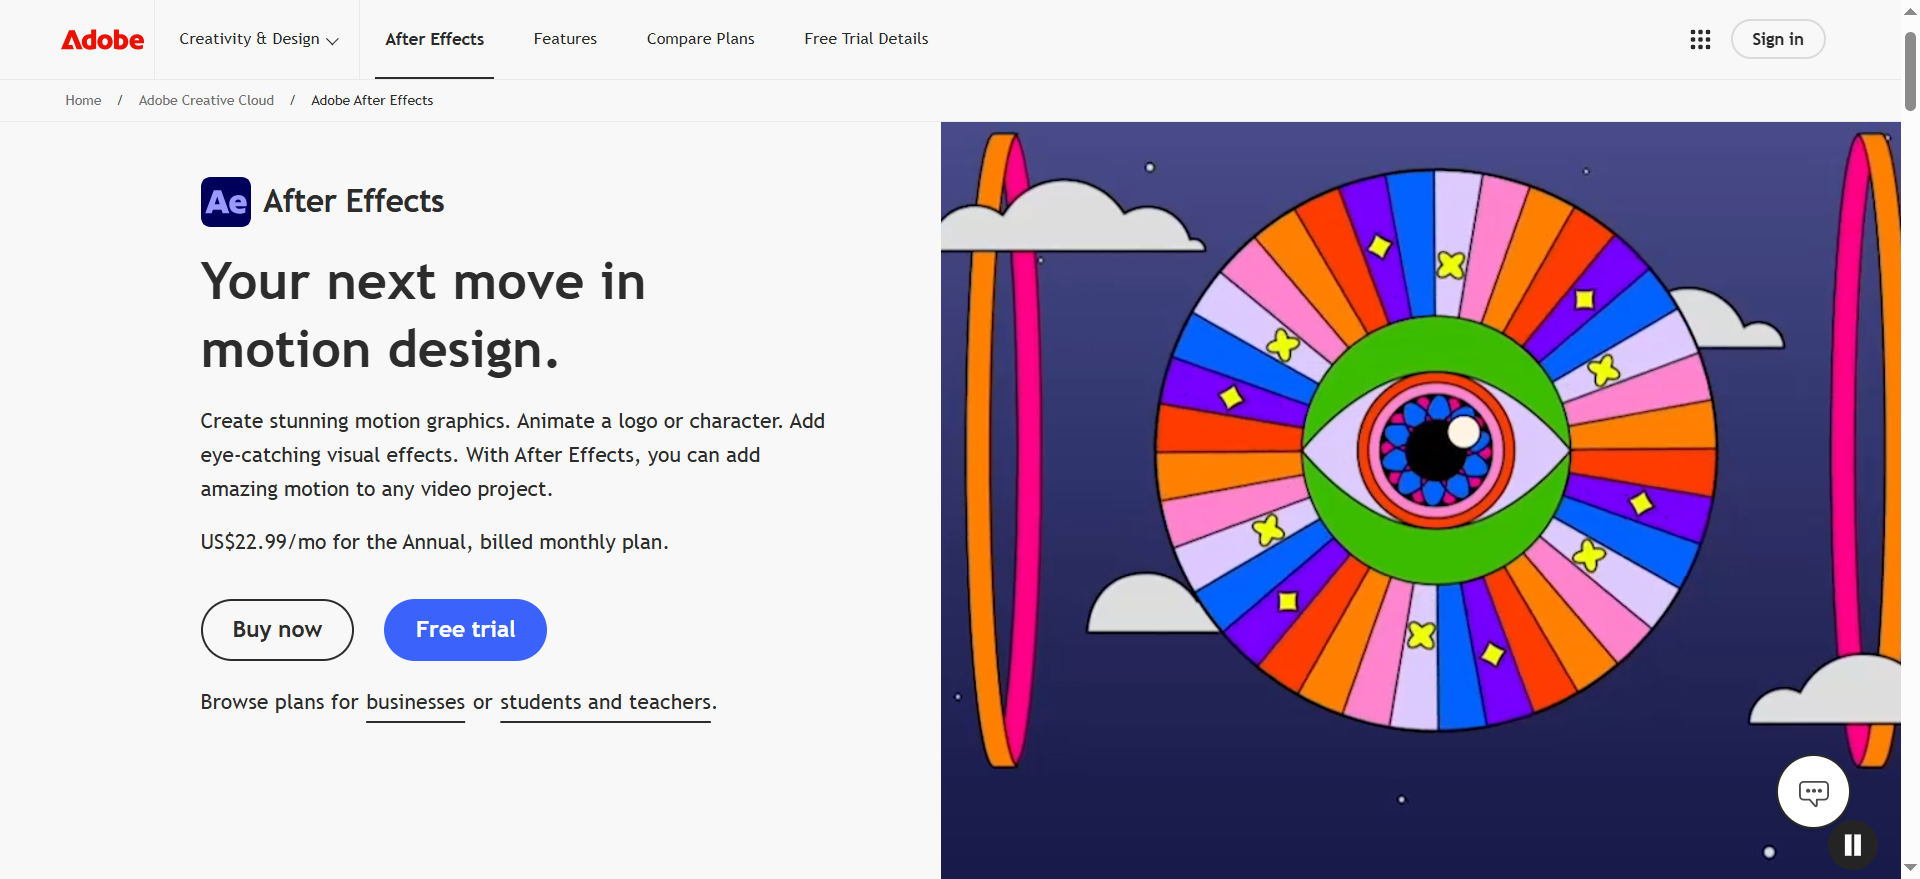Follow the businesses plans link
Image resolution: width=1920 pixels, height=879 pixels.
[x=416, y=703]
